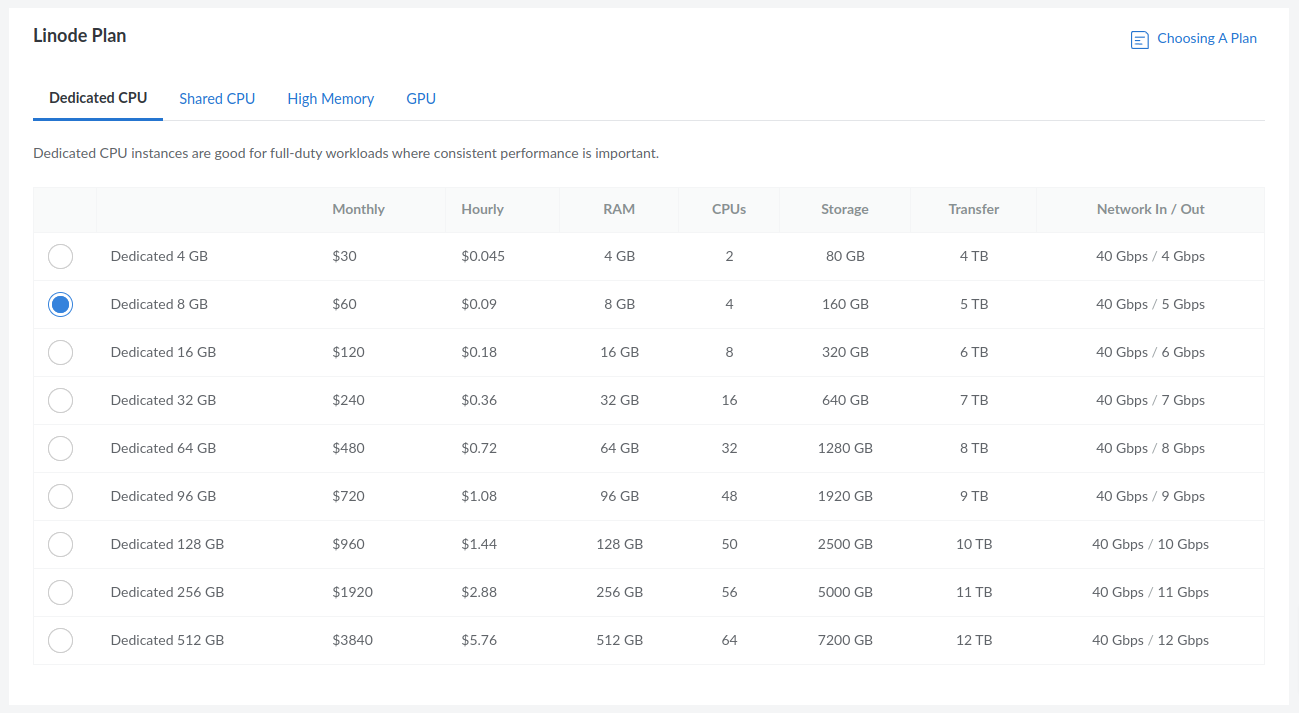
Task: Click the RAM column header
Action: pos(619,209)
